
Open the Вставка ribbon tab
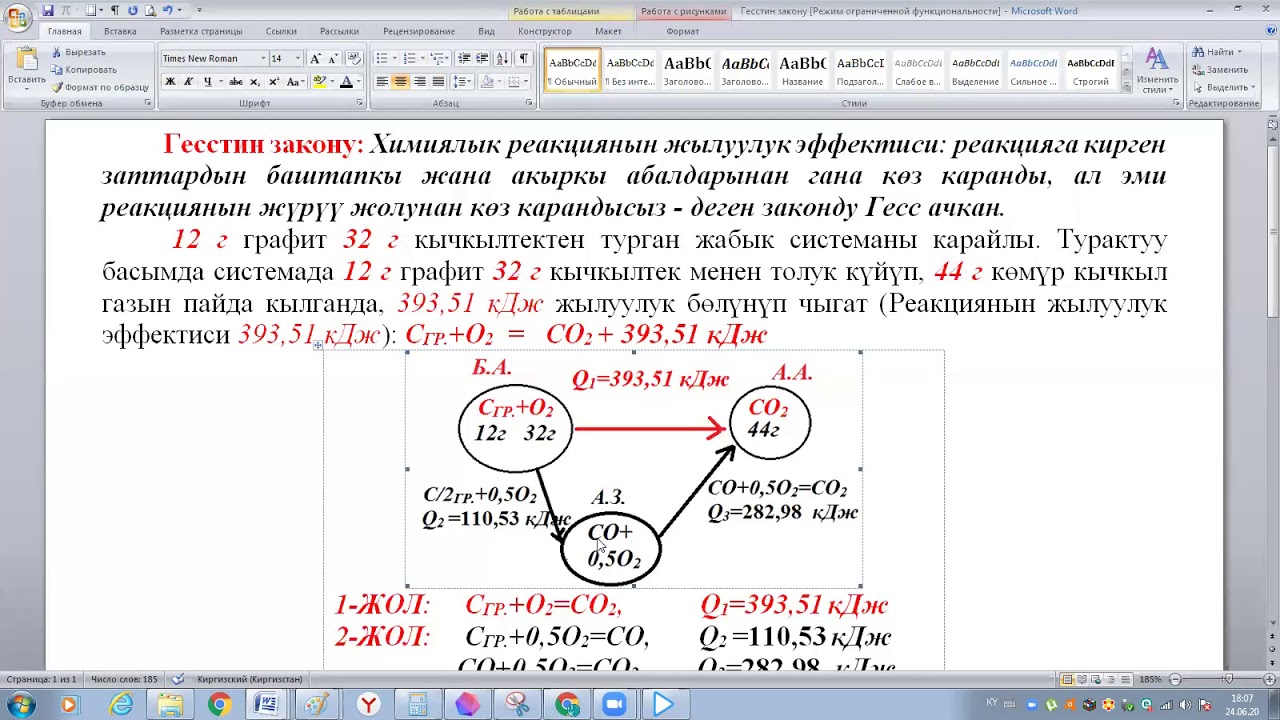(120, 31)
